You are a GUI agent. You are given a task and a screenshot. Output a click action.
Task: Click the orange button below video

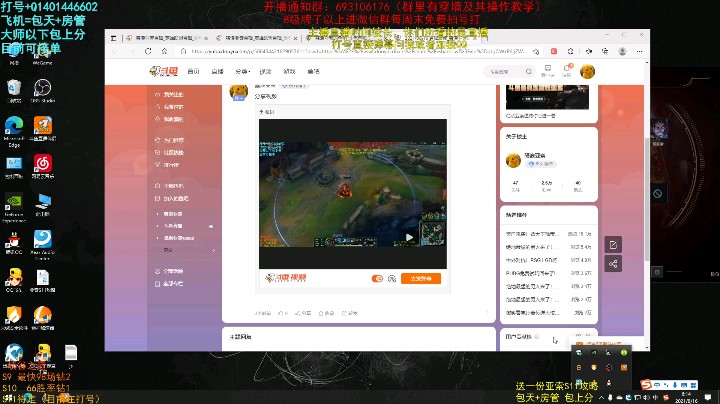click(421, 279)
